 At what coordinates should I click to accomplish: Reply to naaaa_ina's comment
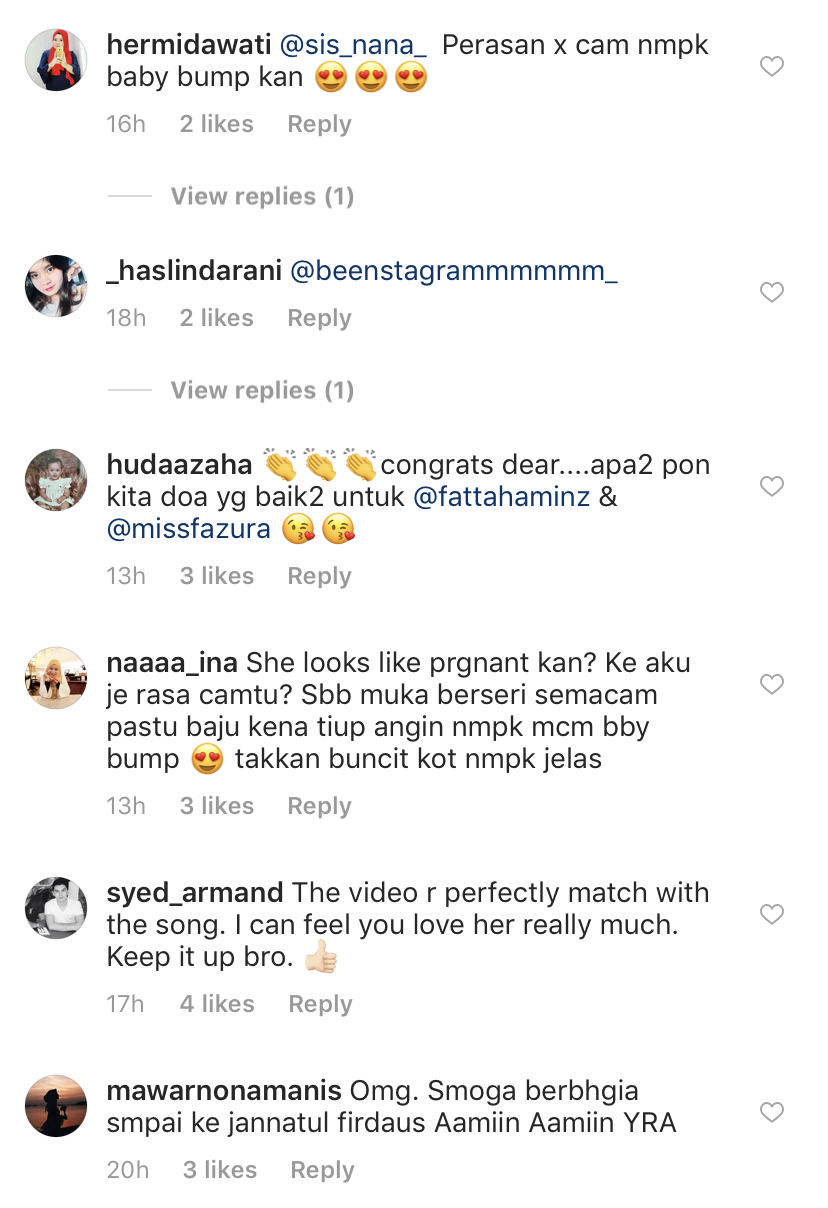pos(319,806)
